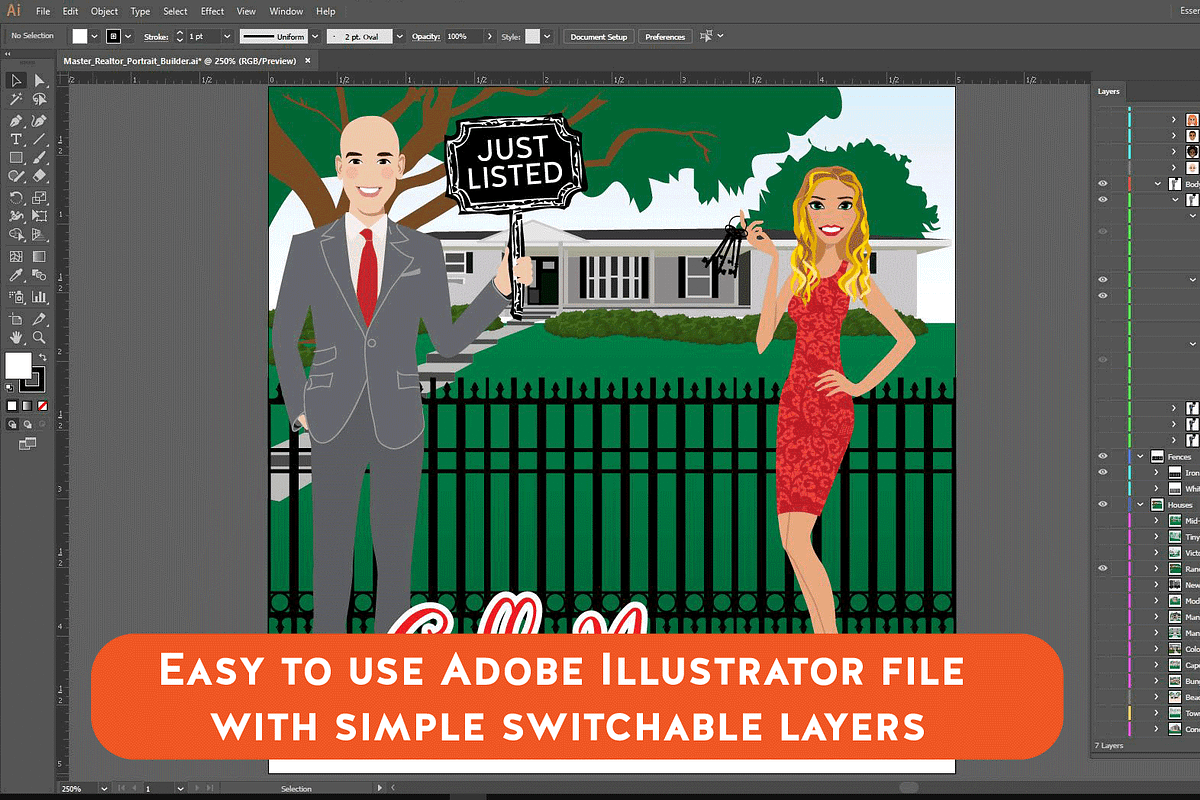This screenshot has height=800, width=1200.
Task: Show the White fence sublayer
Action: [1103, 488]
